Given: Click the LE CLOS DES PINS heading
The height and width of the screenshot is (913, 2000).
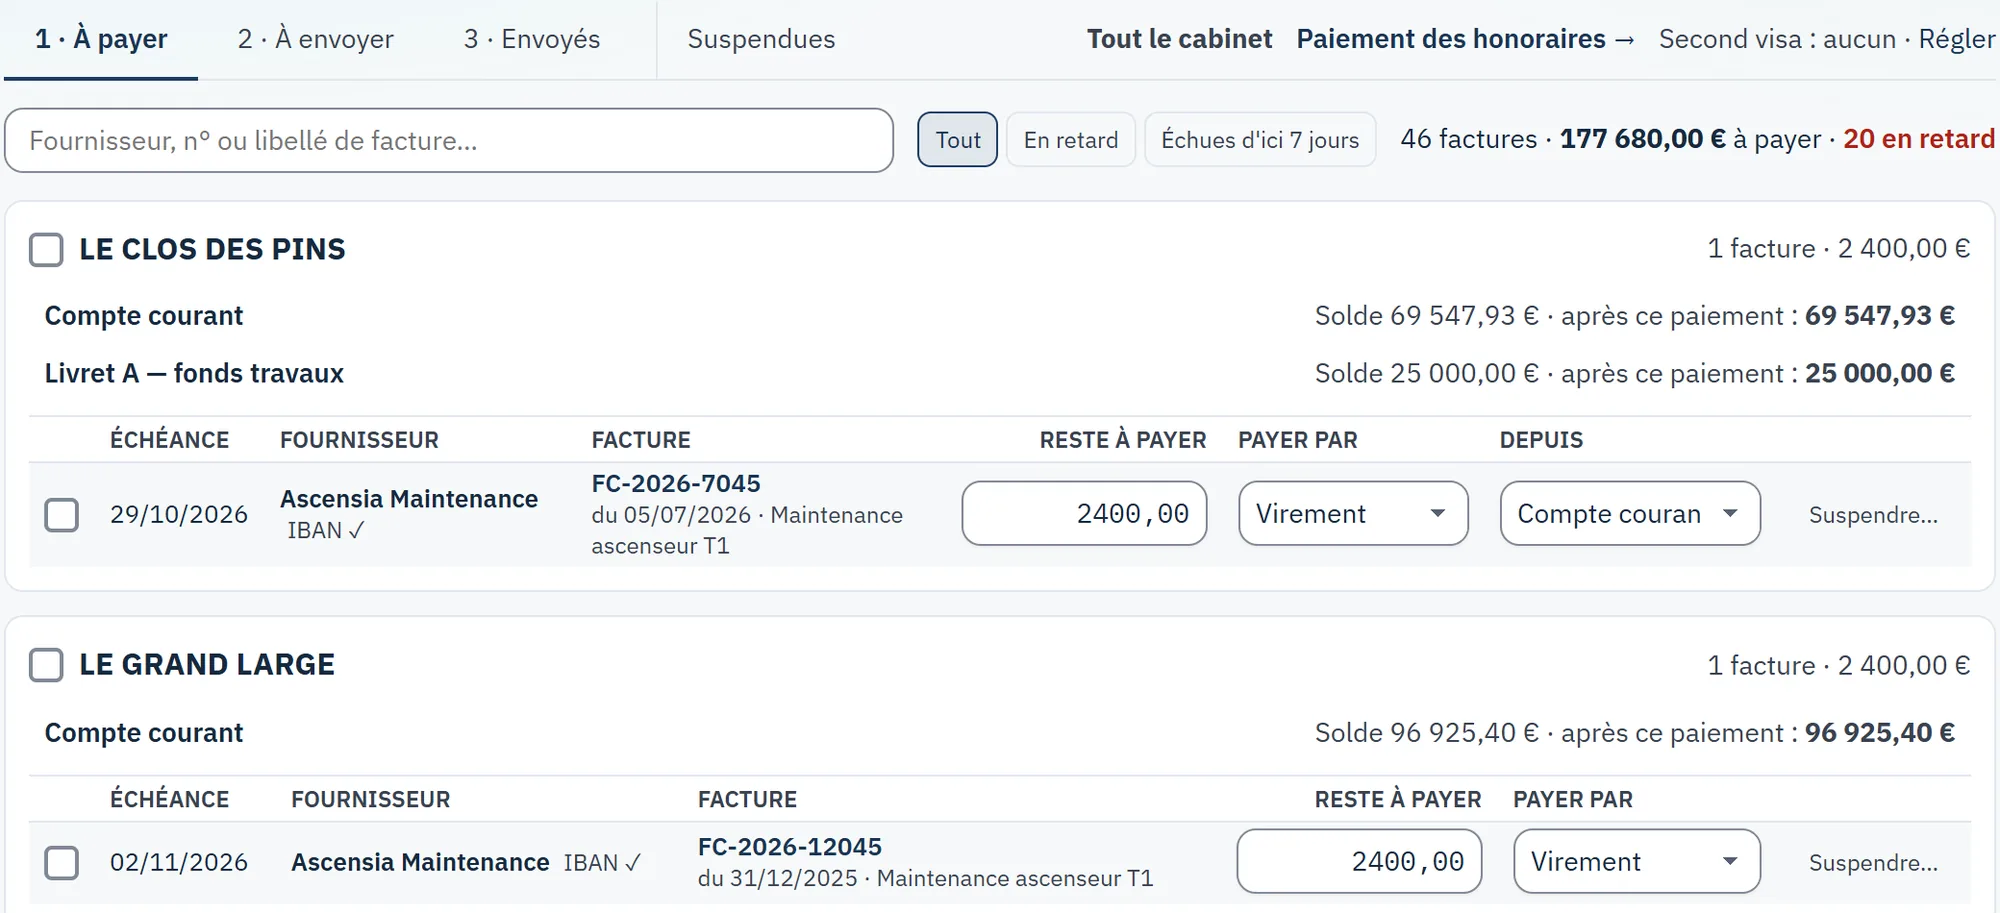Looking at the screenshot, I should 212,249.
